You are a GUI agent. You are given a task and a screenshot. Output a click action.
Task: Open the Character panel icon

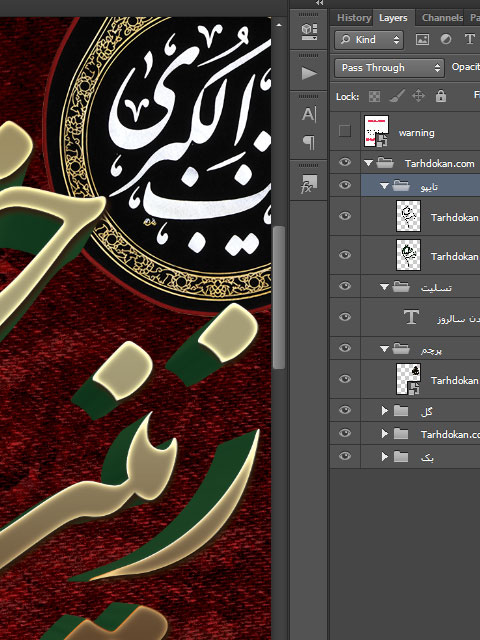(309, 114)
